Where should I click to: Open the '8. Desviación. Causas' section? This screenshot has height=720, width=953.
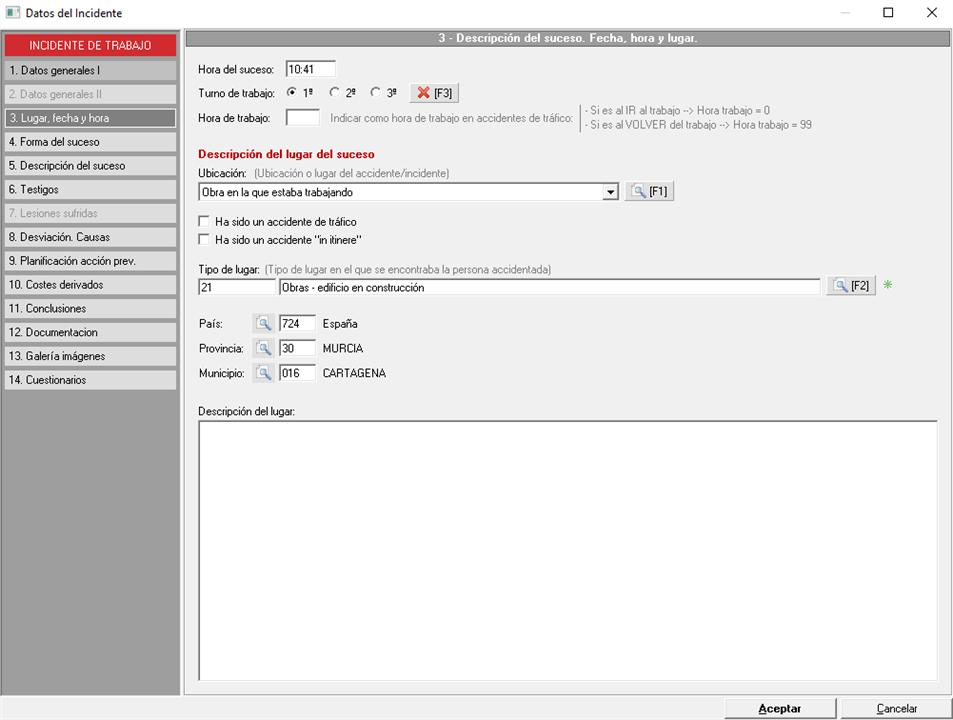pos(90,237)
